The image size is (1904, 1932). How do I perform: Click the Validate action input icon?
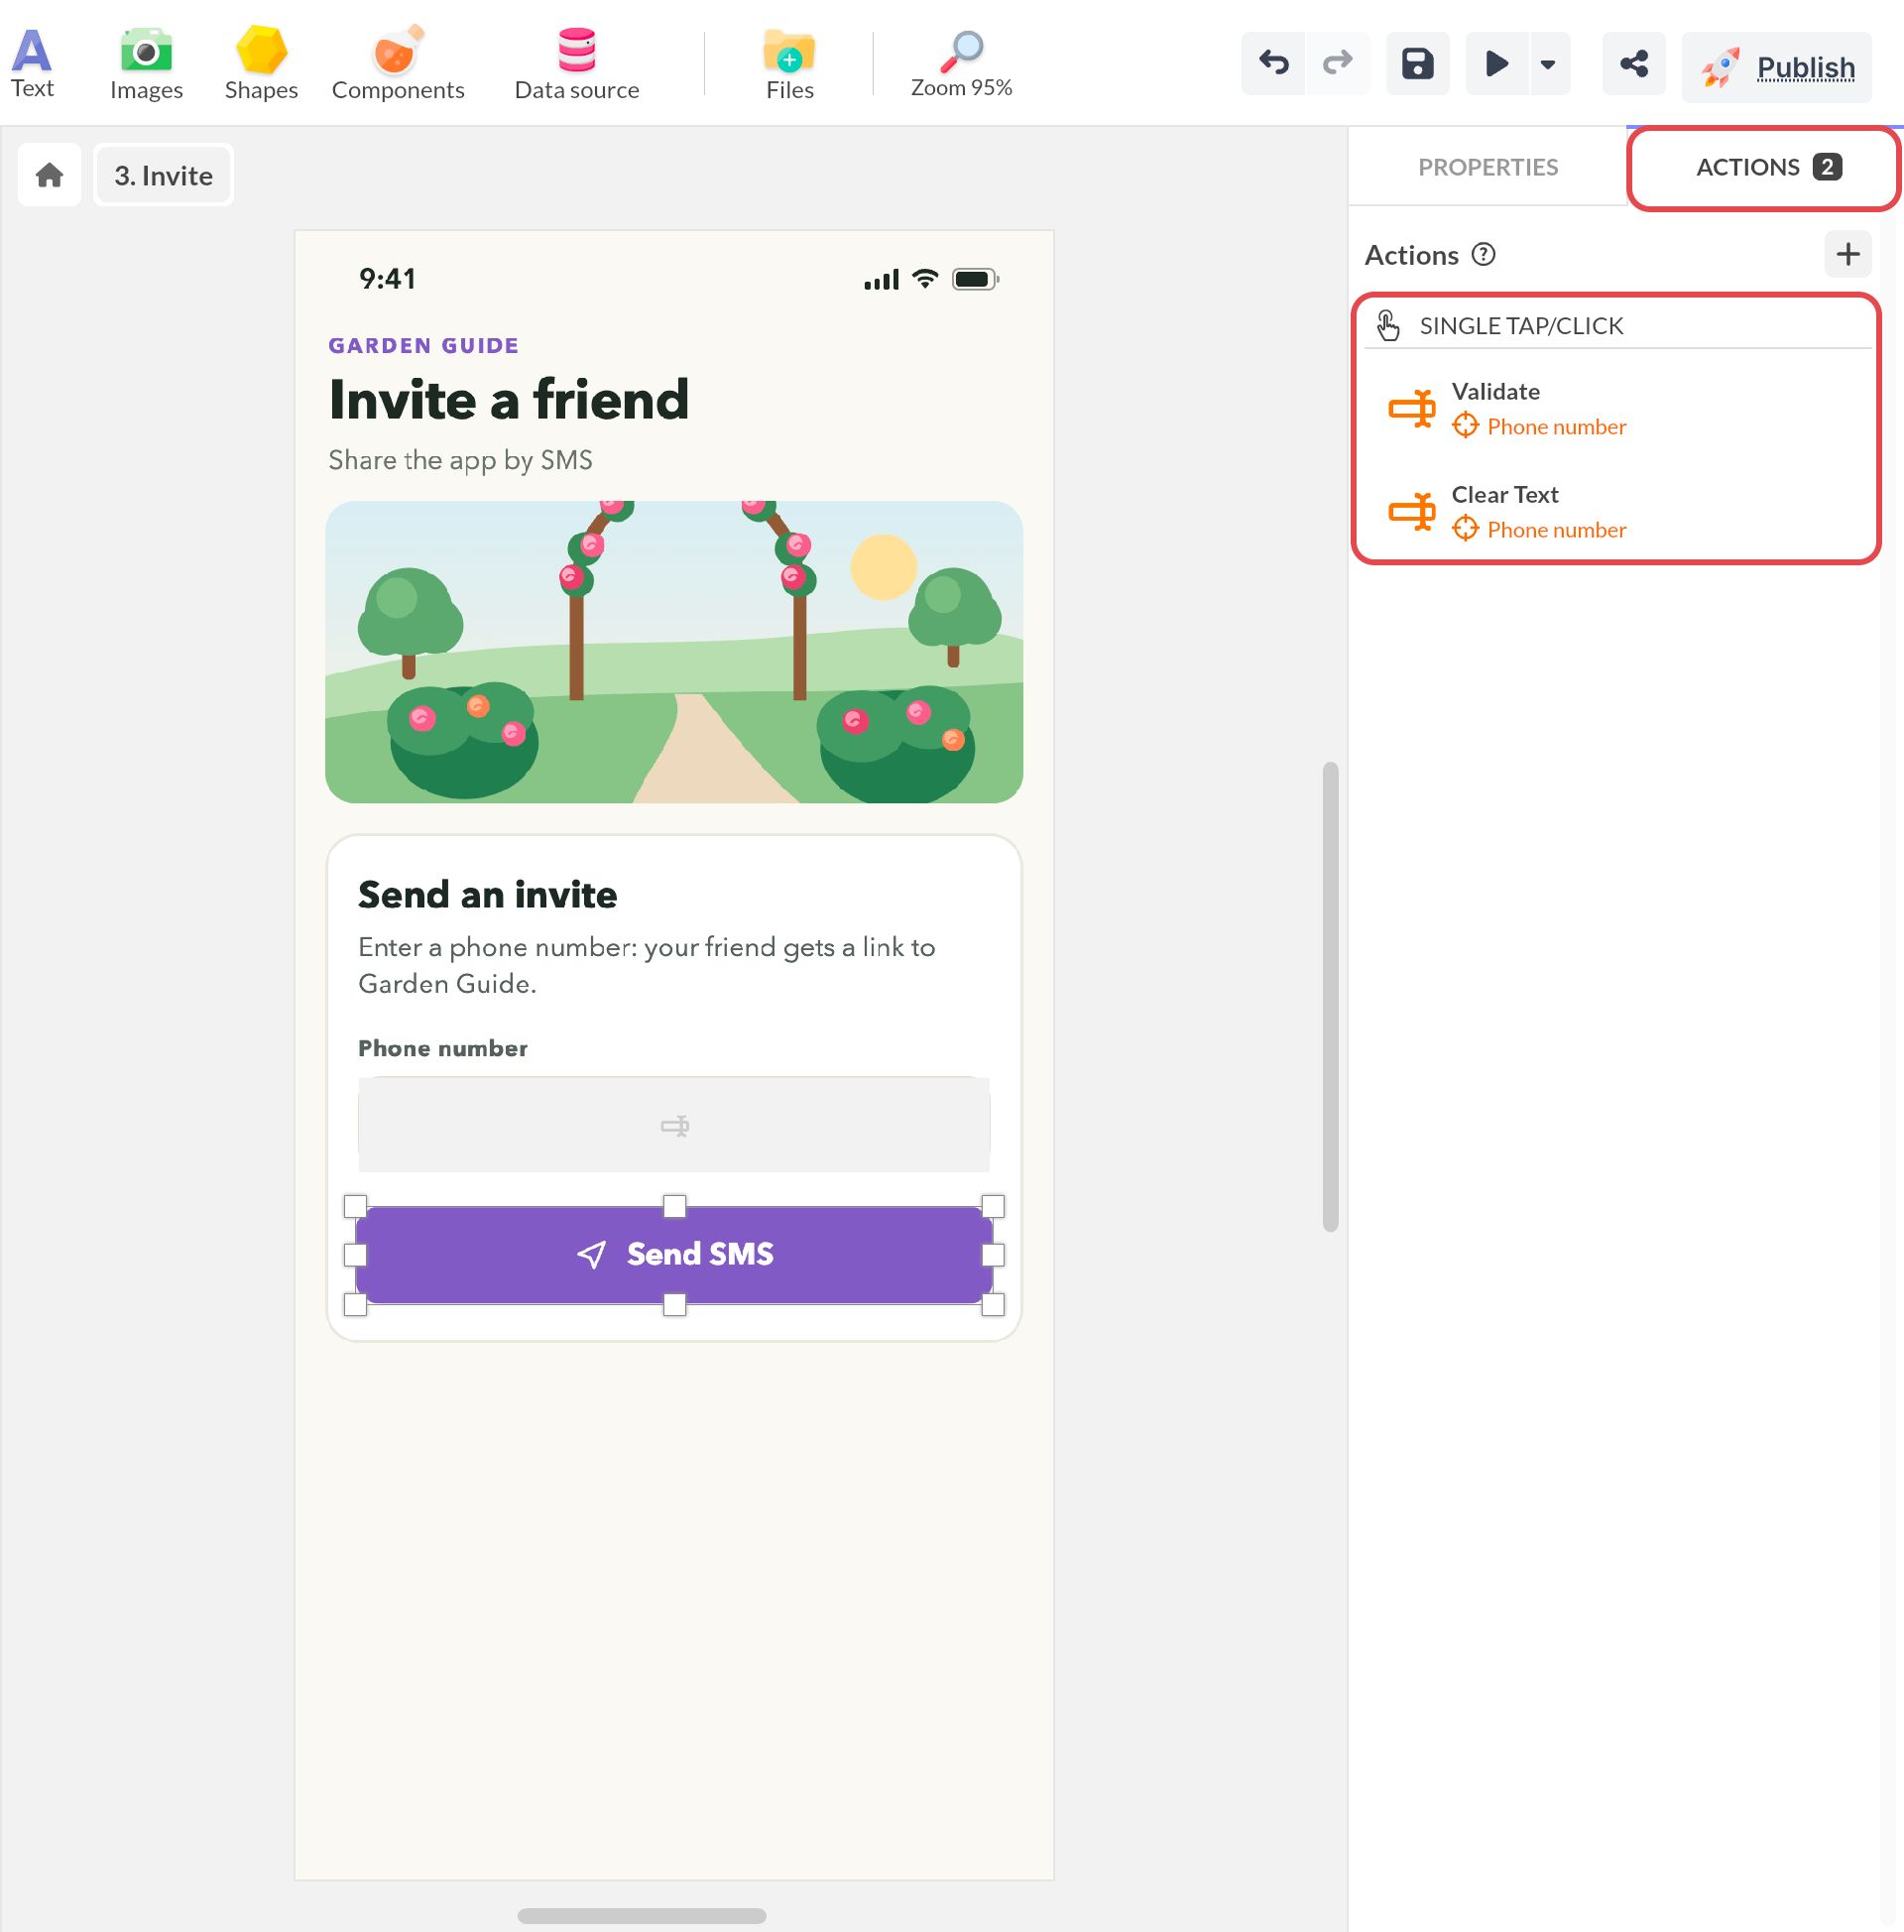1411,408
